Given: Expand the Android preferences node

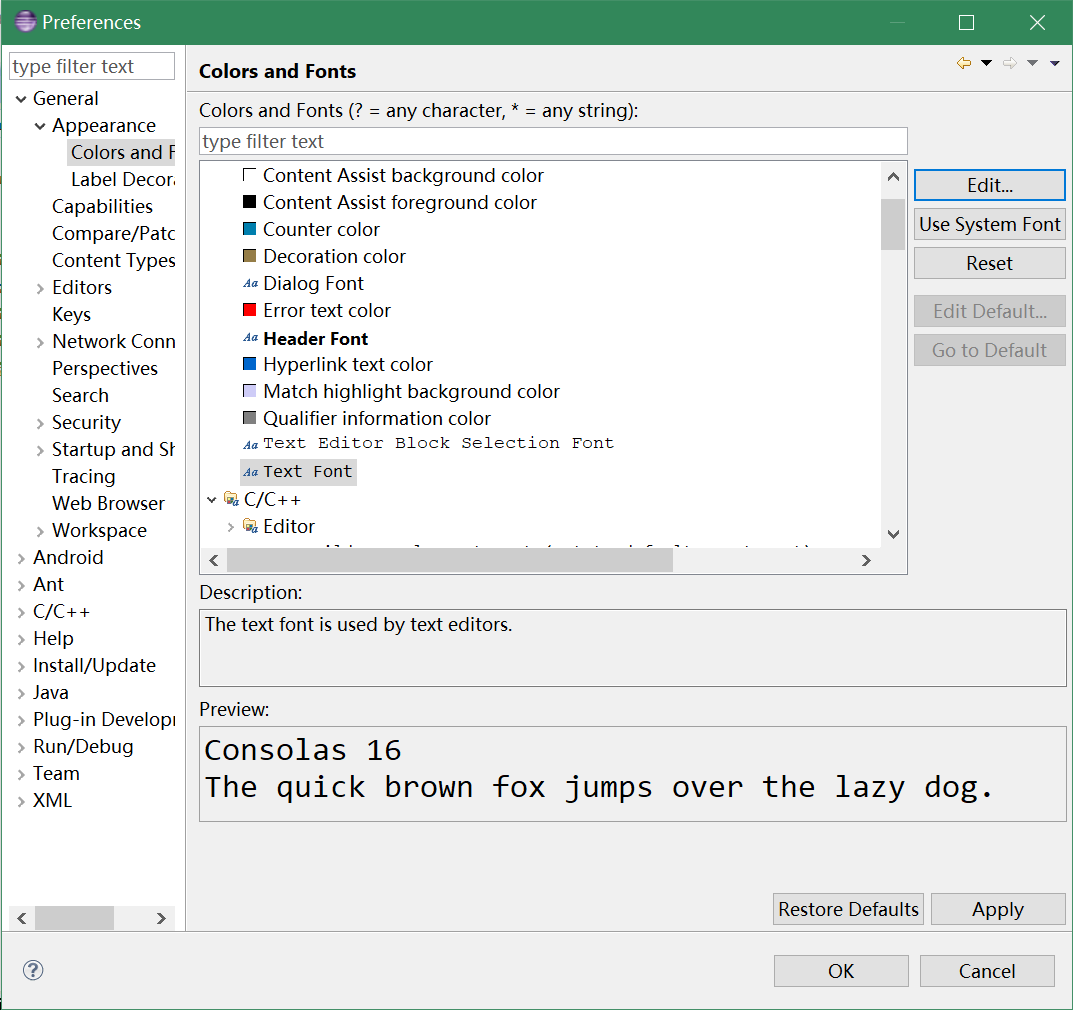Looking at the screenshot, I should coord(21,558).
